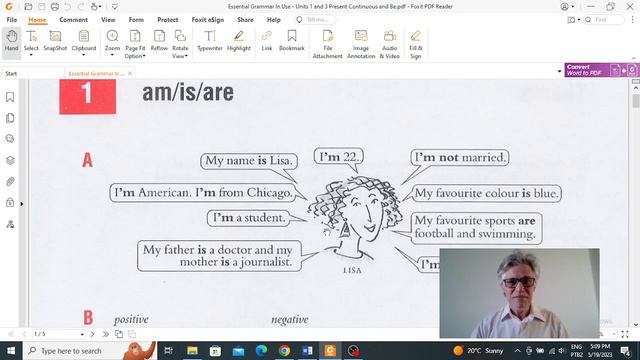Open the Attachments side panel
This screenshot has height=360, width=640.
[x=10, y=181]
